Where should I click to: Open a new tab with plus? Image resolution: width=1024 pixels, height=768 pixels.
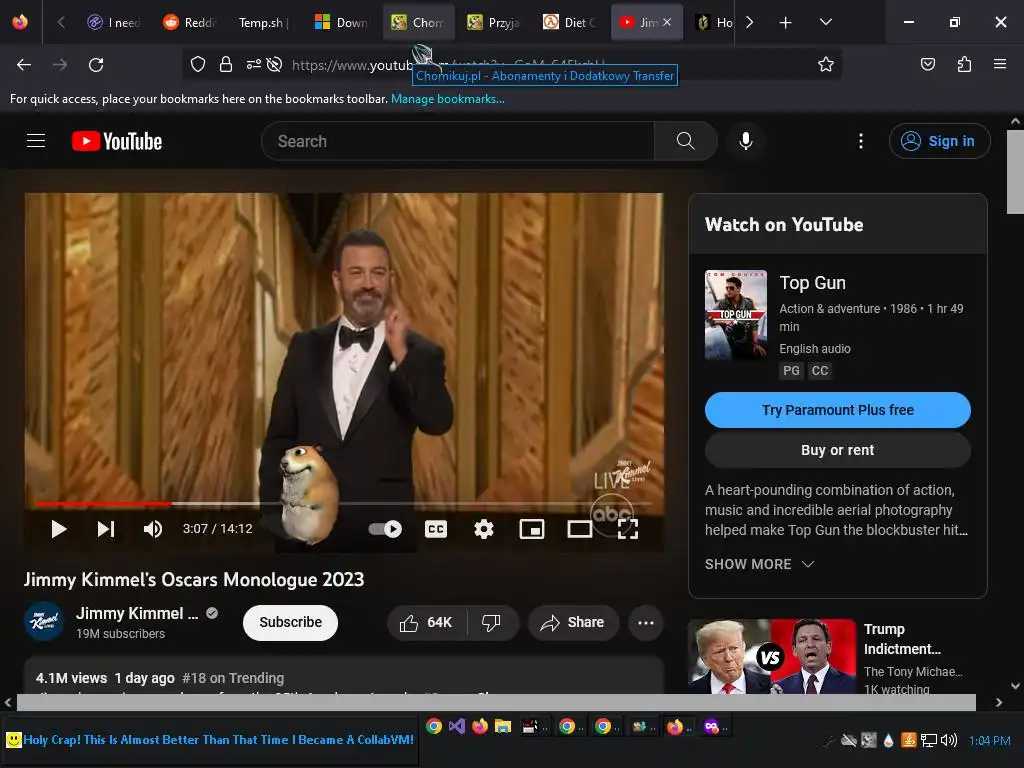coord(786,23)
